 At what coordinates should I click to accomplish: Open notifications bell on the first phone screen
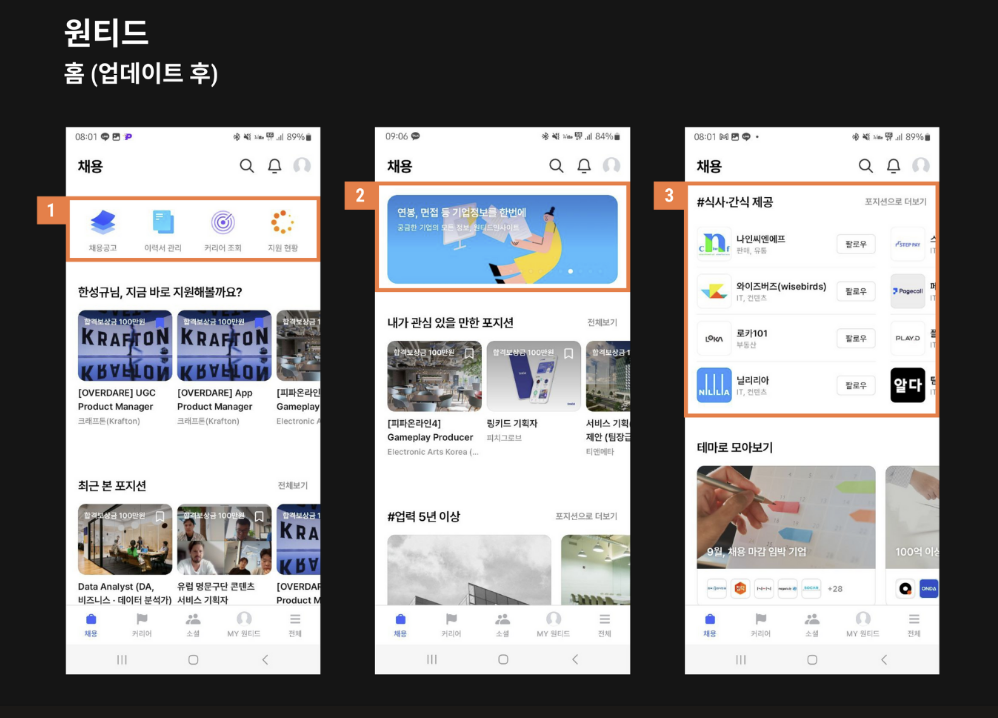[274, 166]
